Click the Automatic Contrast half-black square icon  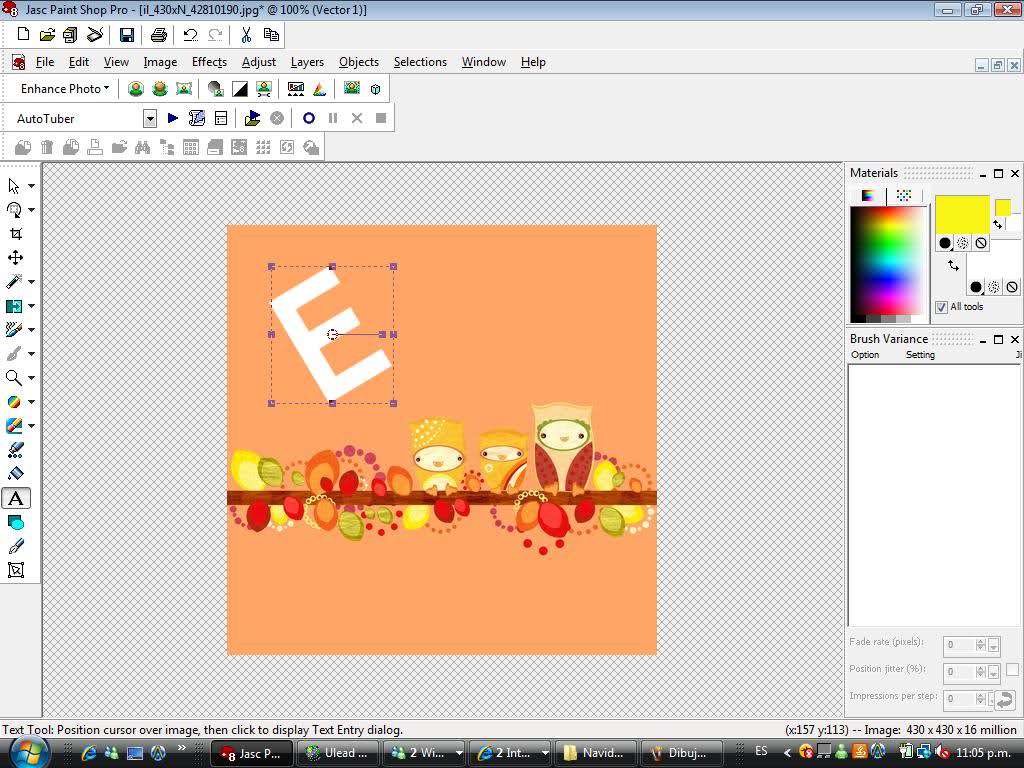click(240, 89)
